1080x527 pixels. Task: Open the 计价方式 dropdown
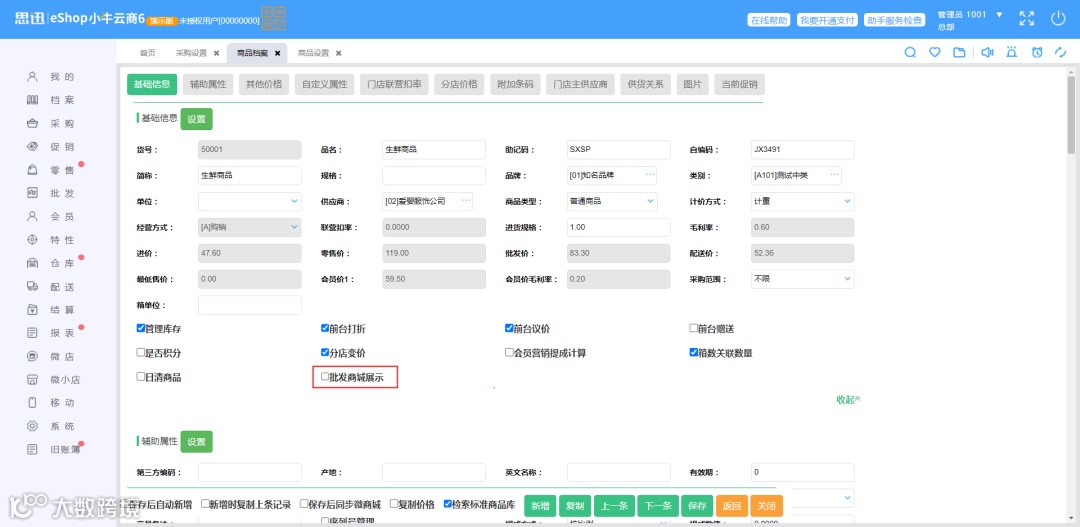[802, 201]
